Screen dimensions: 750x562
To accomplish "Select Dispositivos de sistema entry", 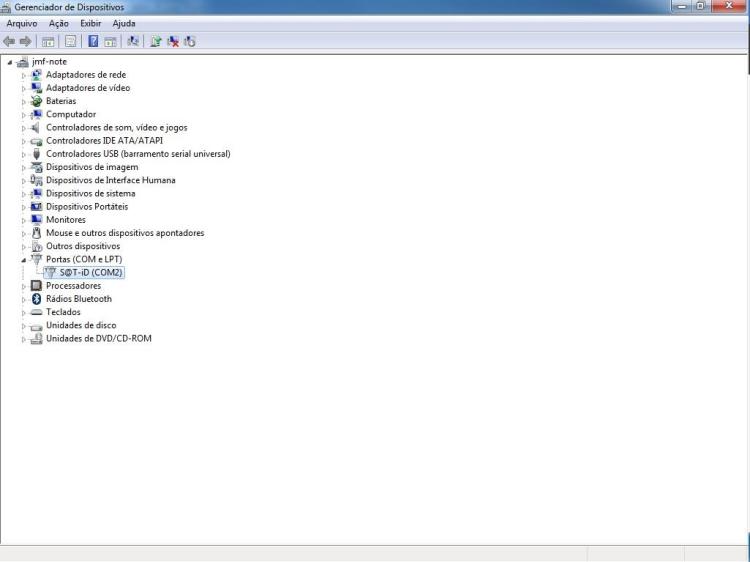I will [x=90, y=194].
